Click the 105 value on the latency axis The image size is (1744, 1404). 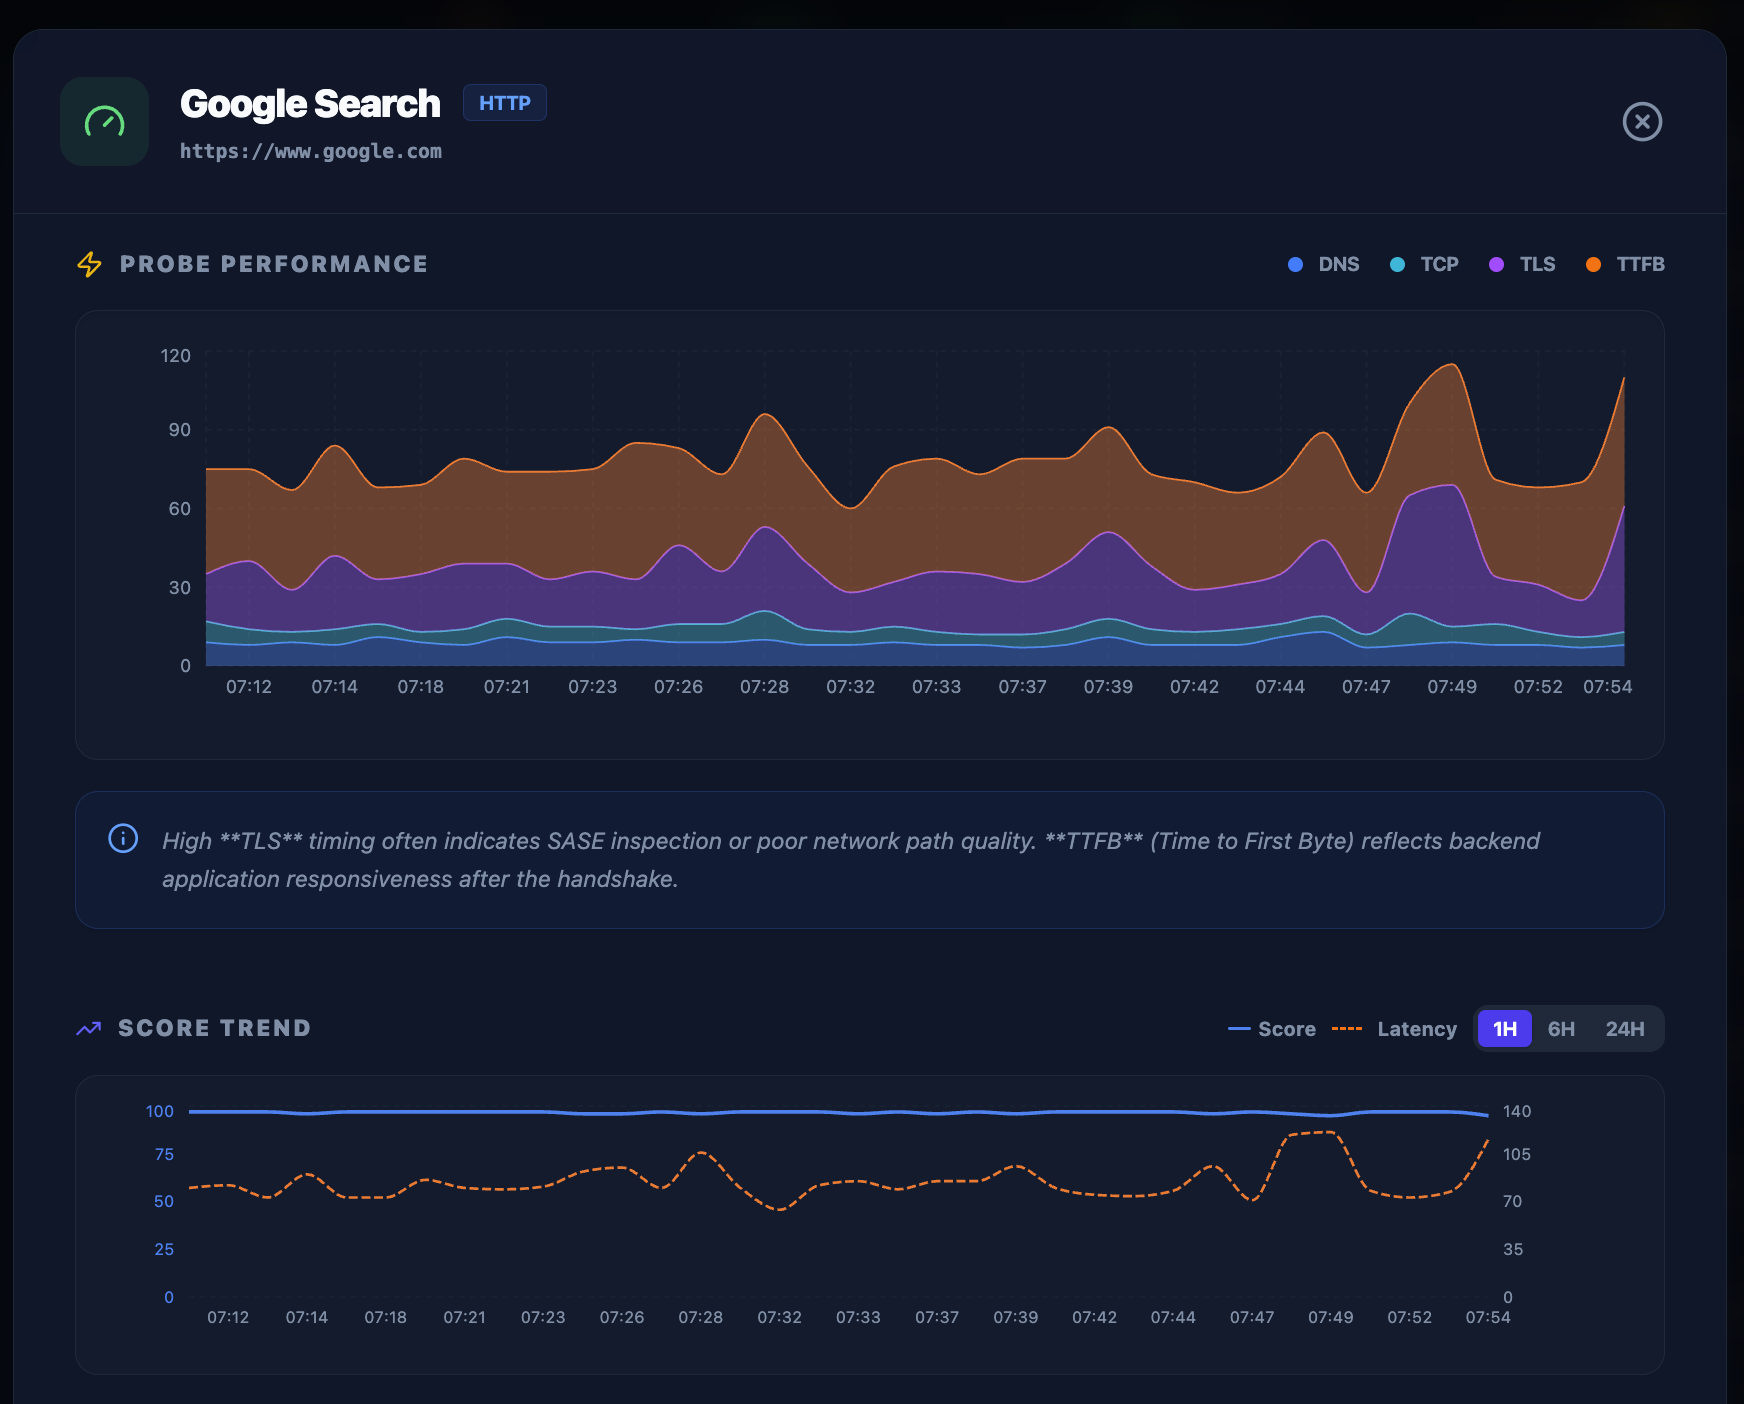coord(1517,1155)
